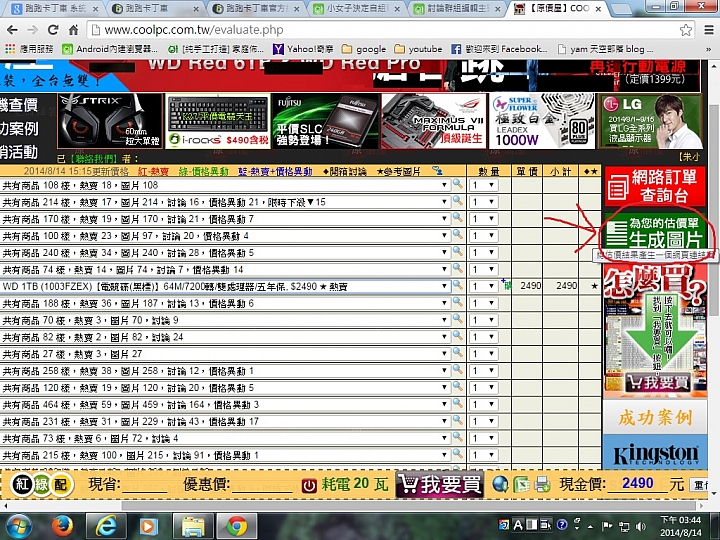Viewport: 720px width, 540px height.
Task: Open the media player on the taskbar
Action: pyautogui.click(x=148, y=526)
